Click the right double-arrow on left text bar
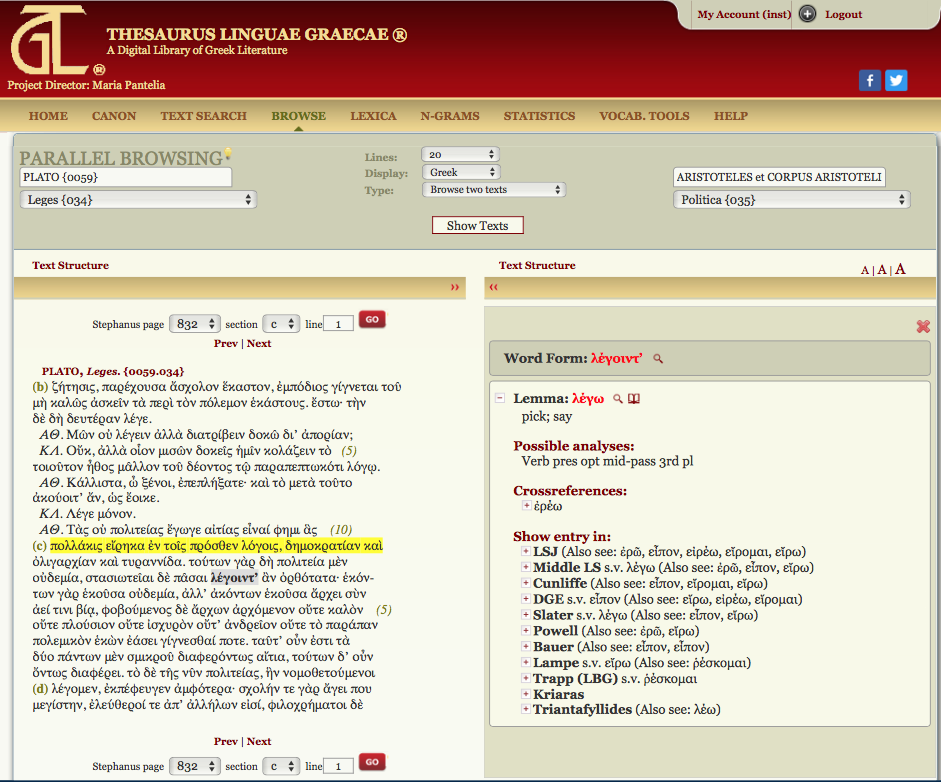 pyautogui.click(x=455, y=288)
